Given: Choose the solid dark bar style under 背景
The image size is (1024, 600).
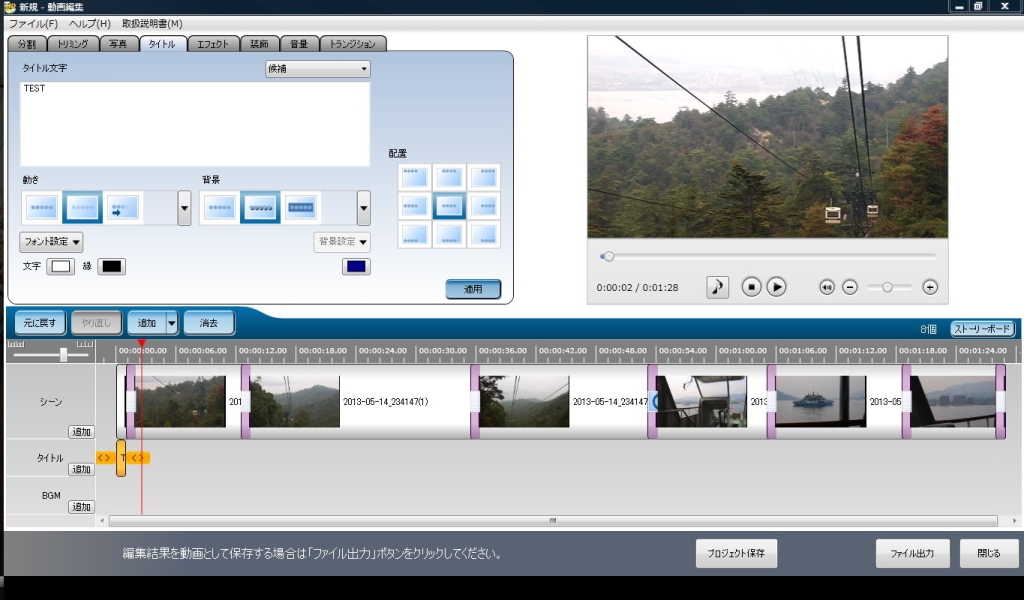Looking at the screenshot, I should click(x=301, y=208).
